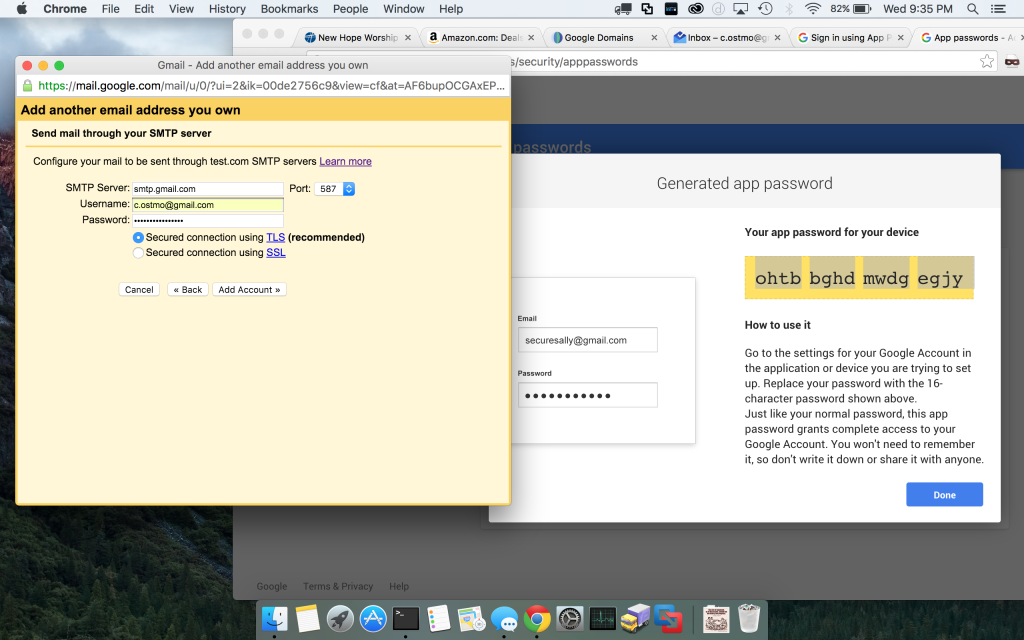Open the Transmit truck dock icon
The width and height of the screenshot is (1024, 640).
(635, 618)
